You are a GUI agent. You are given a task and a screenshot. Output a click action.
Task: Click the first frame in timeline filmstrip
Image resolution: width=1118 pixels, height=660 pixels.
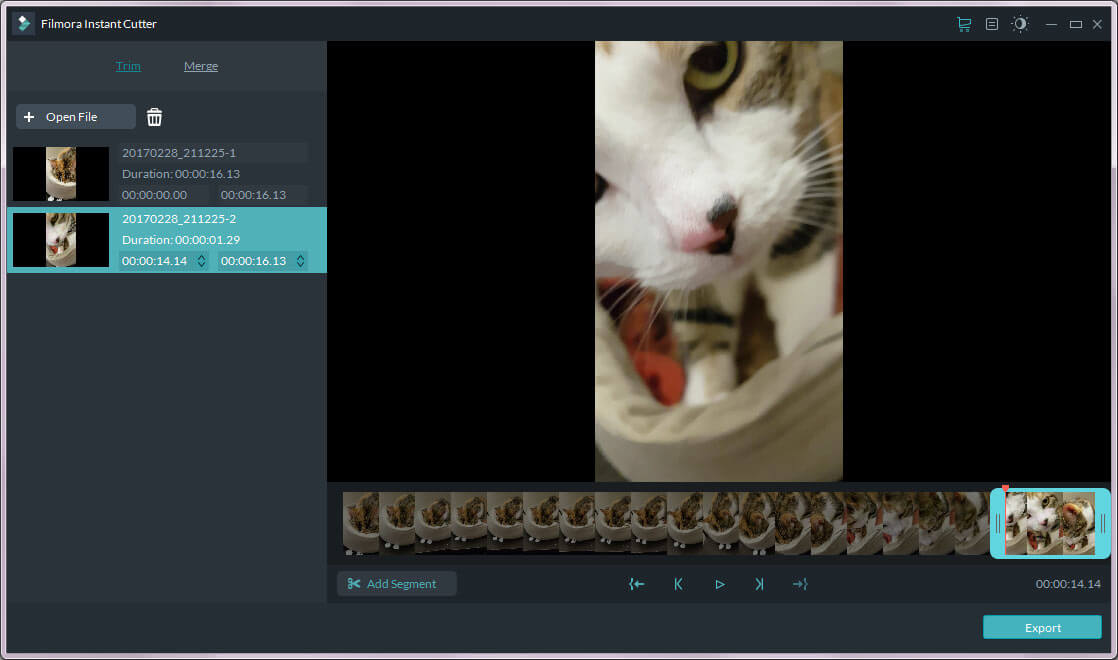point(361,523)
